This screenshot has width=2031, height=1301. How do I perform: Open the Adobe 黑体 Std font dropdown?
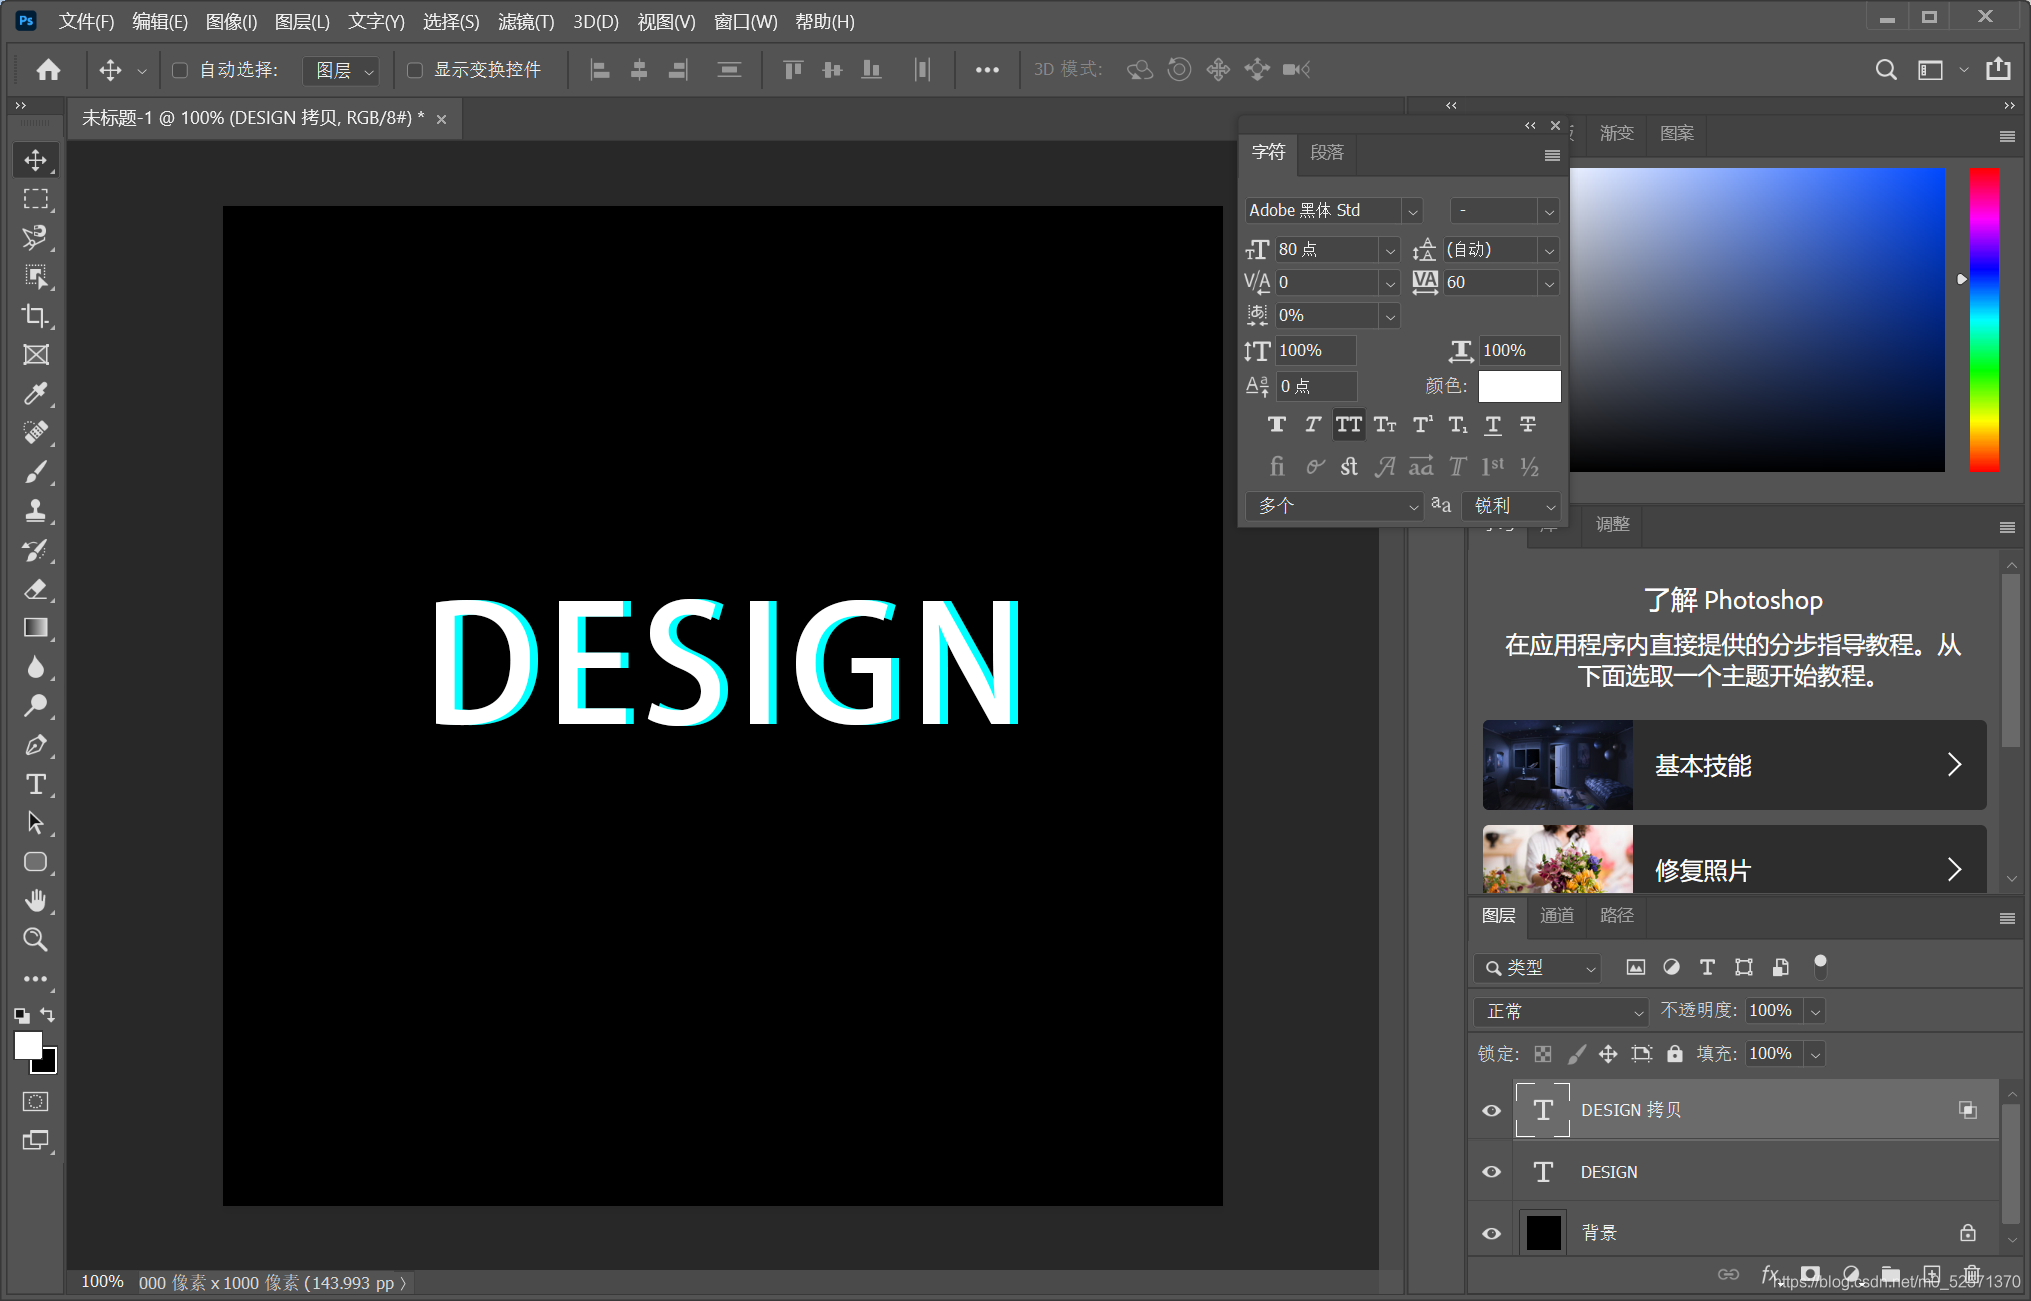click(x=1412, y=211)
